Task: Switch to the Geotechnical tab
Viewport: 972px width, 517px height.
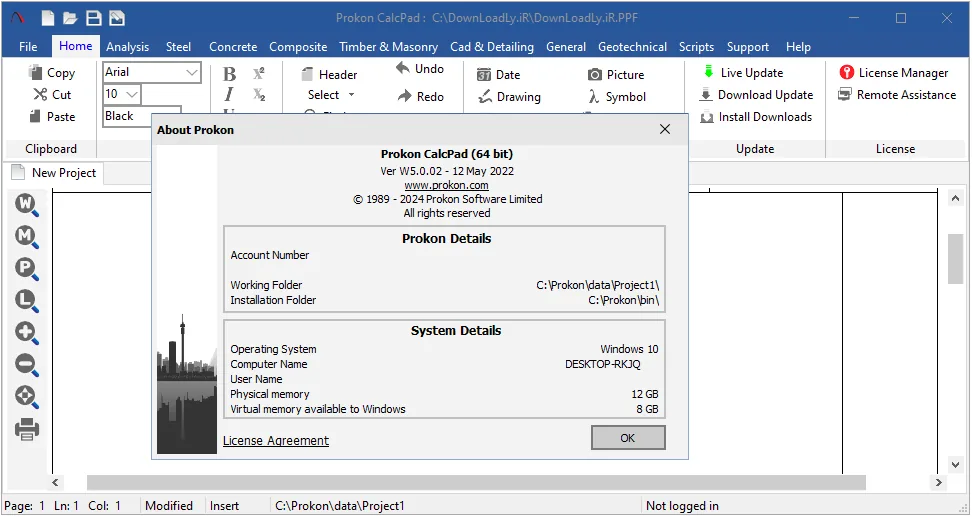Action: tap(632, 46)
